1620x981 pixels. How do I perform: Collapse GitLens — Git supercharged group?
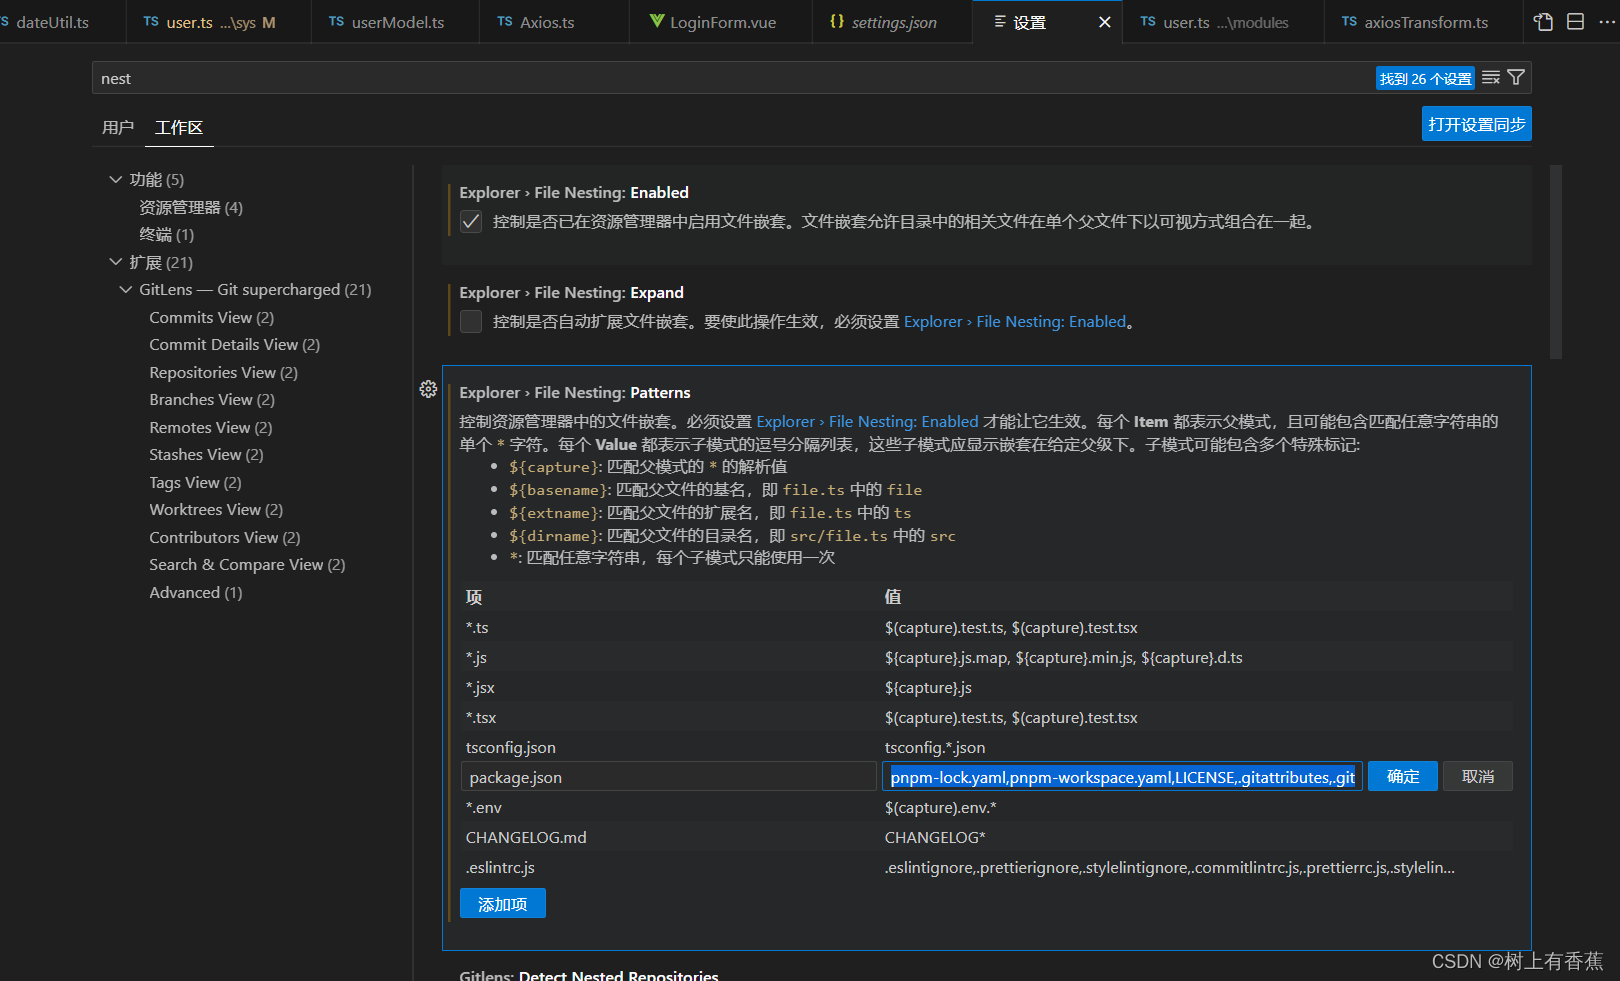125,289
